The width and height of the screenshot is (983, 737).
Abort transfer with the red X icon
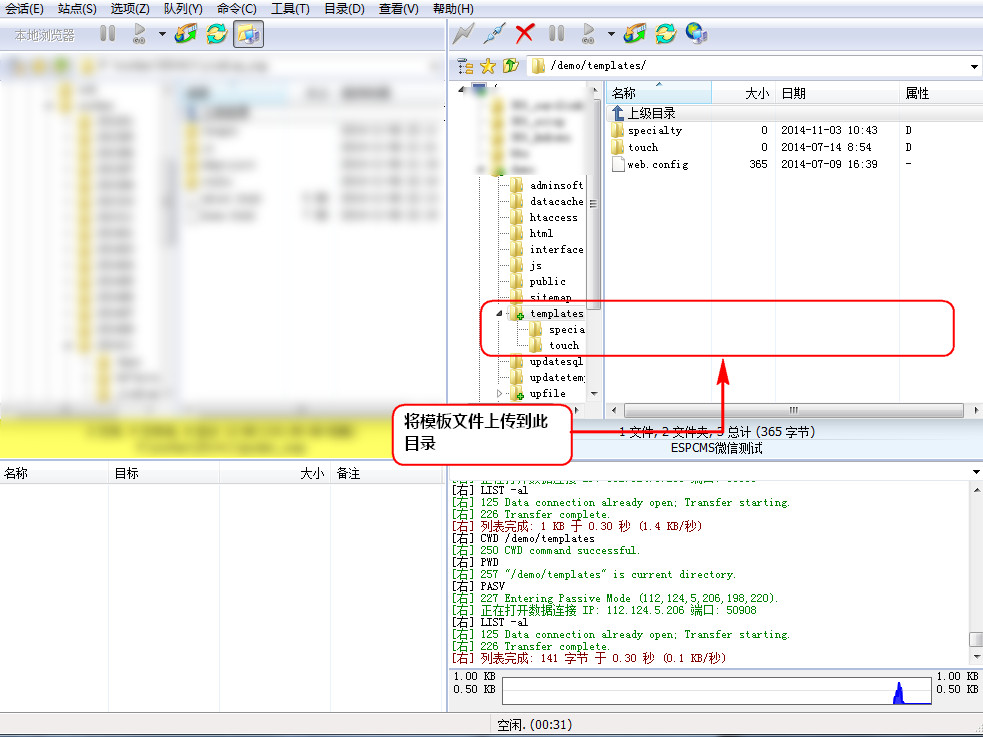pos(524,34)
